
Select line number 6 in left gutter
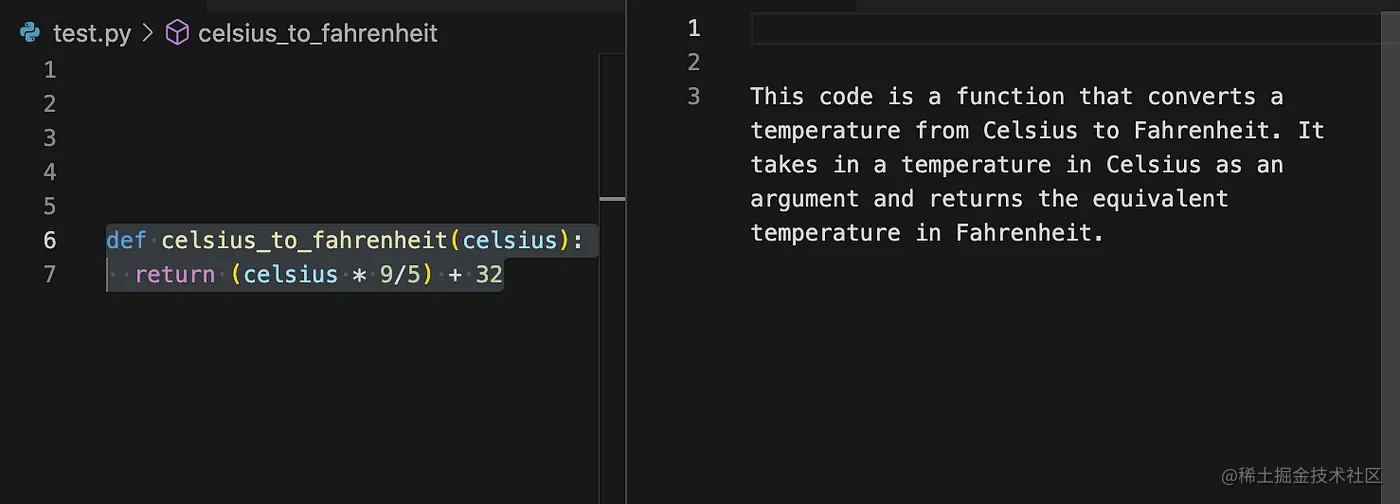click(x=50, y=240)
